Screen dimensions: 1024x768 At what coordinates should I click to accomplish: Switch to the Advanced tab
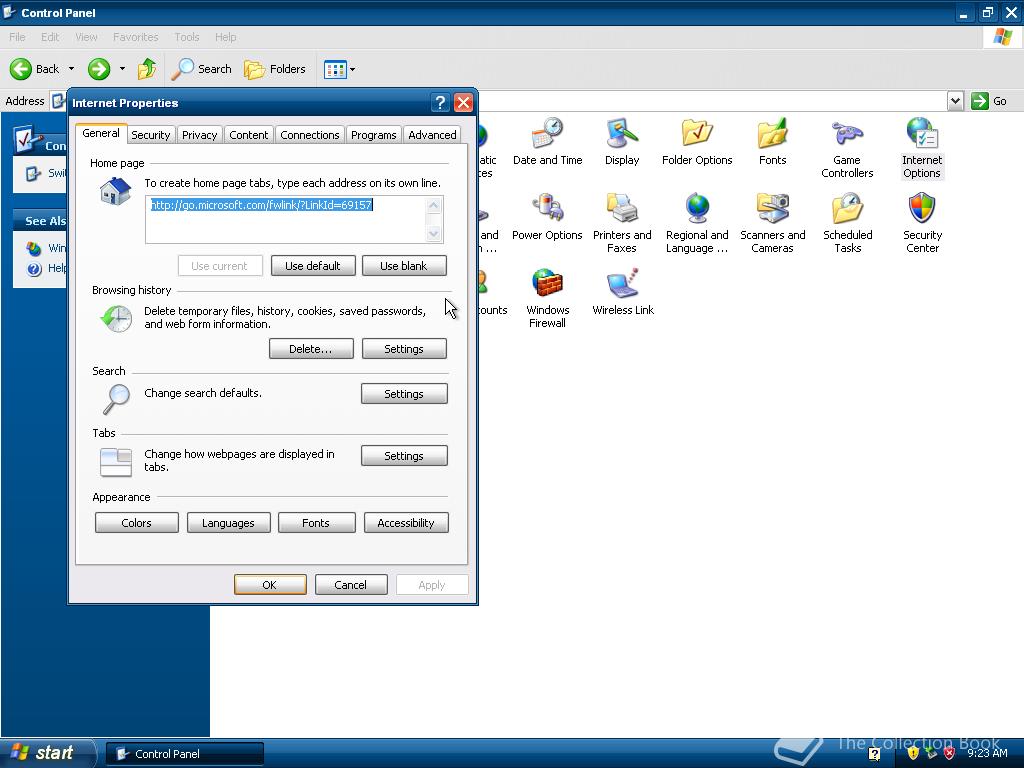432,135
